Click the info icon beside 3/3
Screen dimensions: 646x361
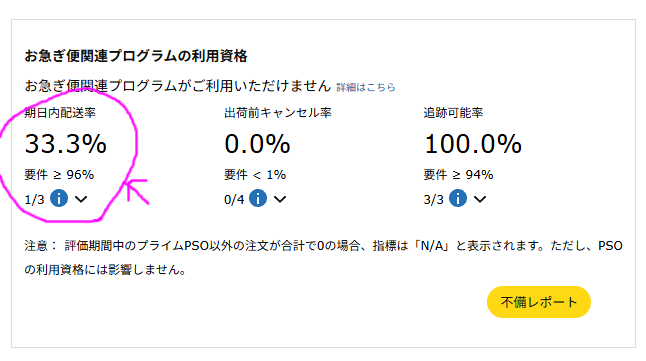pos(458,198)
